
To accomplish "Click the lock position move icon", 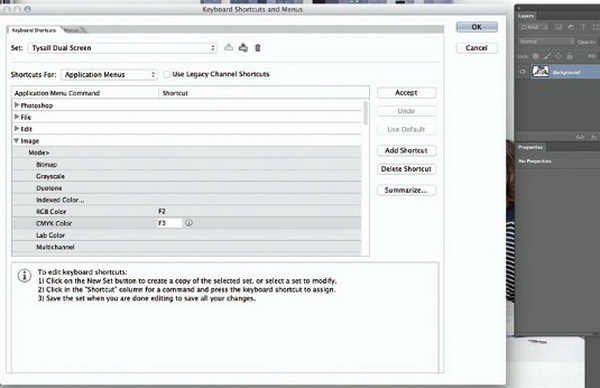I will click(558, 56).
